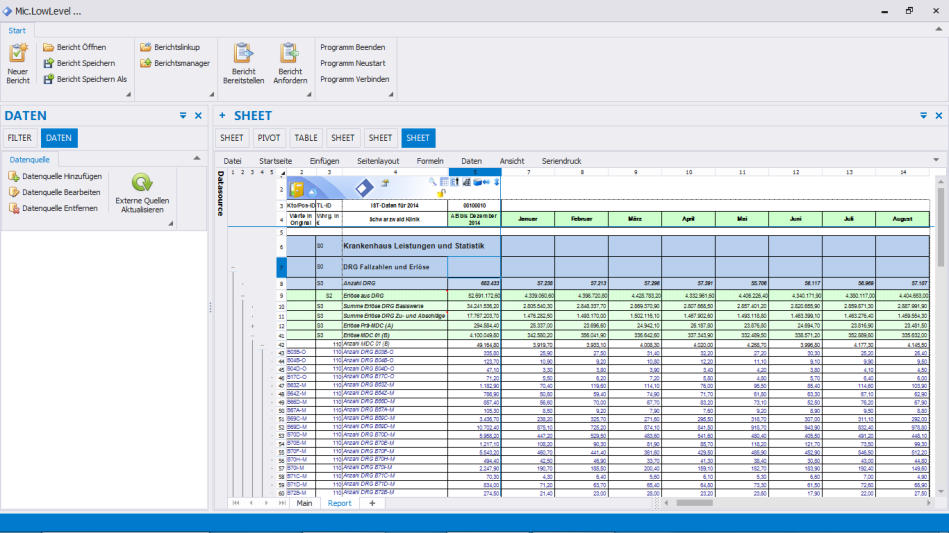Open the DATEN panel dropdown arrow
This screenshot has width=949, height=533.
pos(183,116)
